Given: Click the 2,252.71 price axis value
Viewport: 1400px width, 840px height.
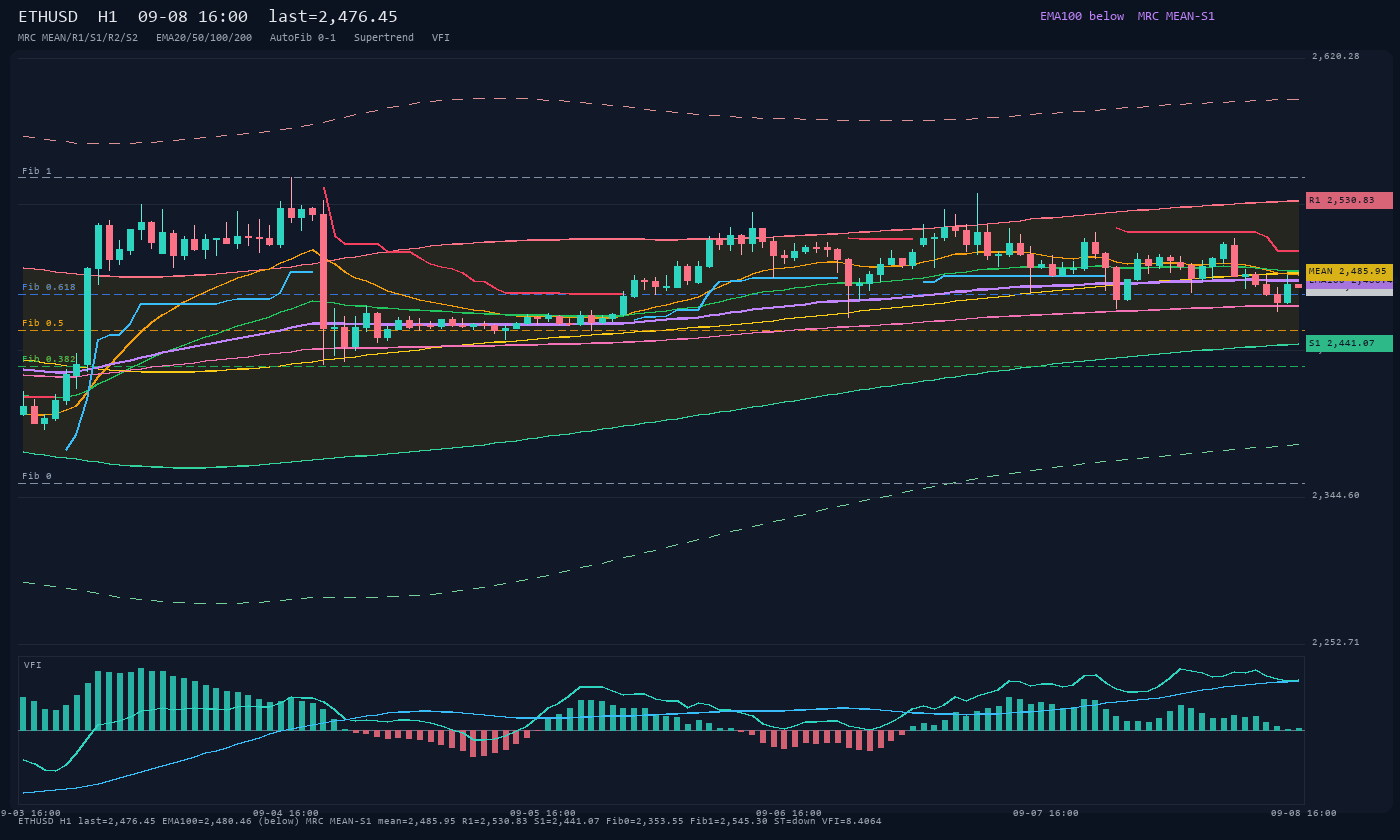Looking at the screenshot, I should coord(1336,642).
